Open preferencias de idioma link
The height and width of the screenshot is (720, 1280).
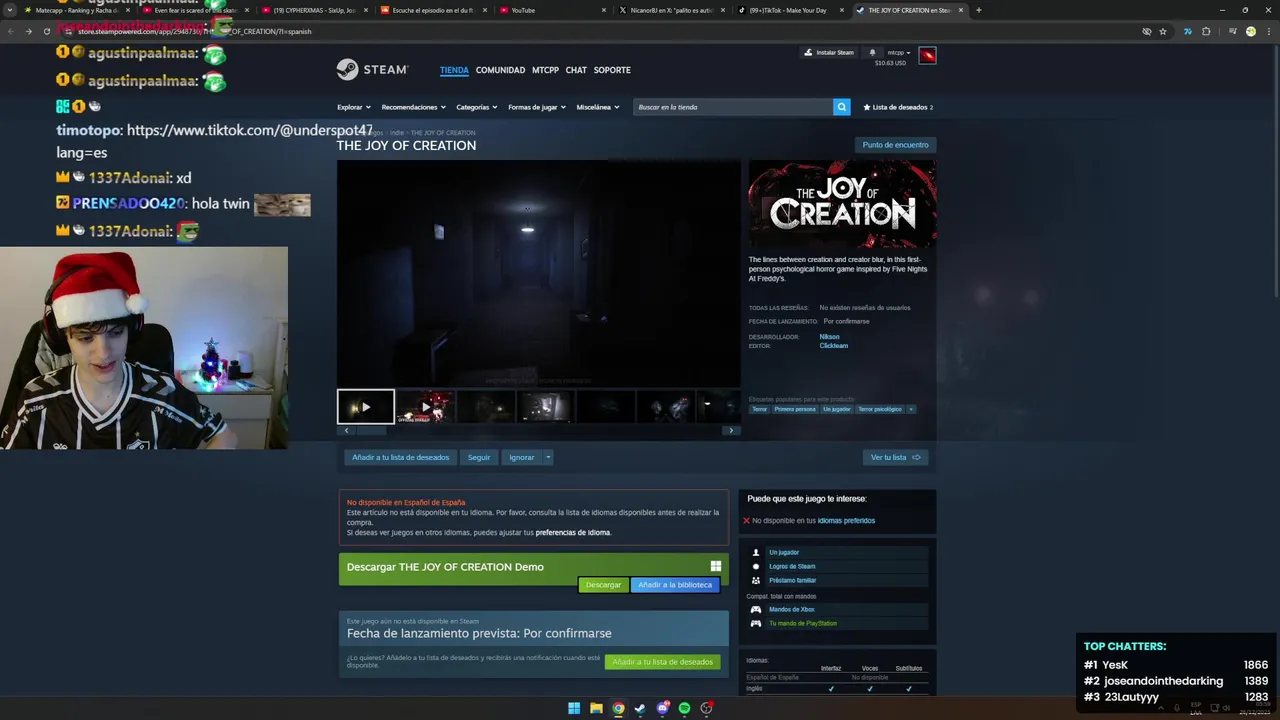573,532
